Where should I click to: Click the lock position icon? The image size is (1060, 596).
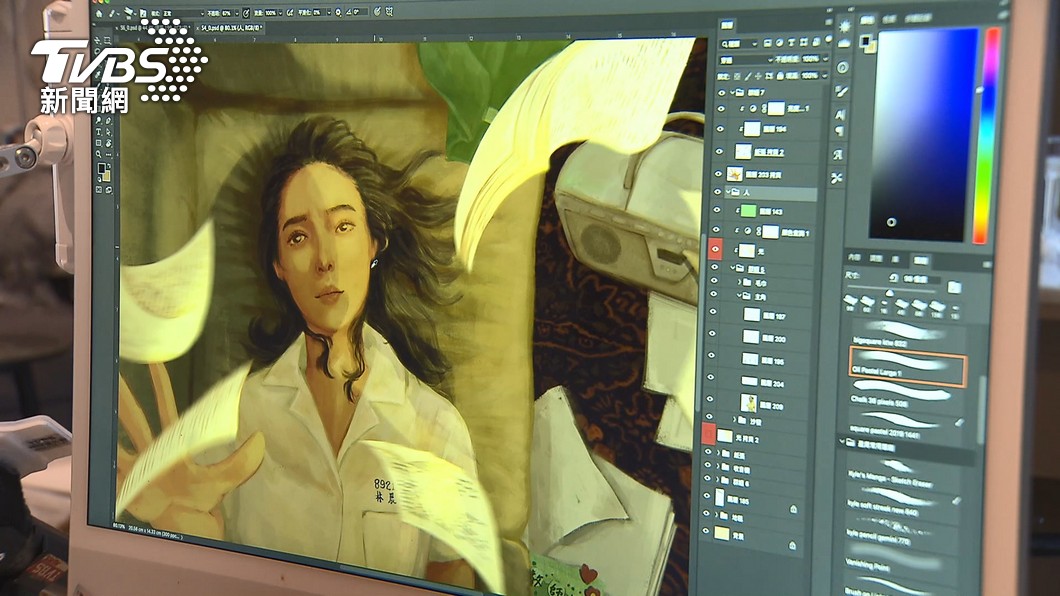[x=758, y=76]
